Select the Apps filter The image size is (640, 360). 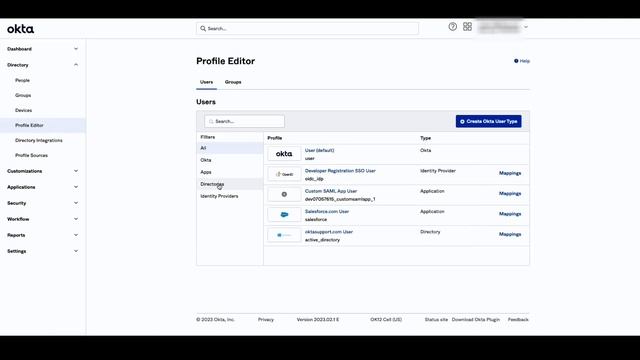click(x=230, y=172)
